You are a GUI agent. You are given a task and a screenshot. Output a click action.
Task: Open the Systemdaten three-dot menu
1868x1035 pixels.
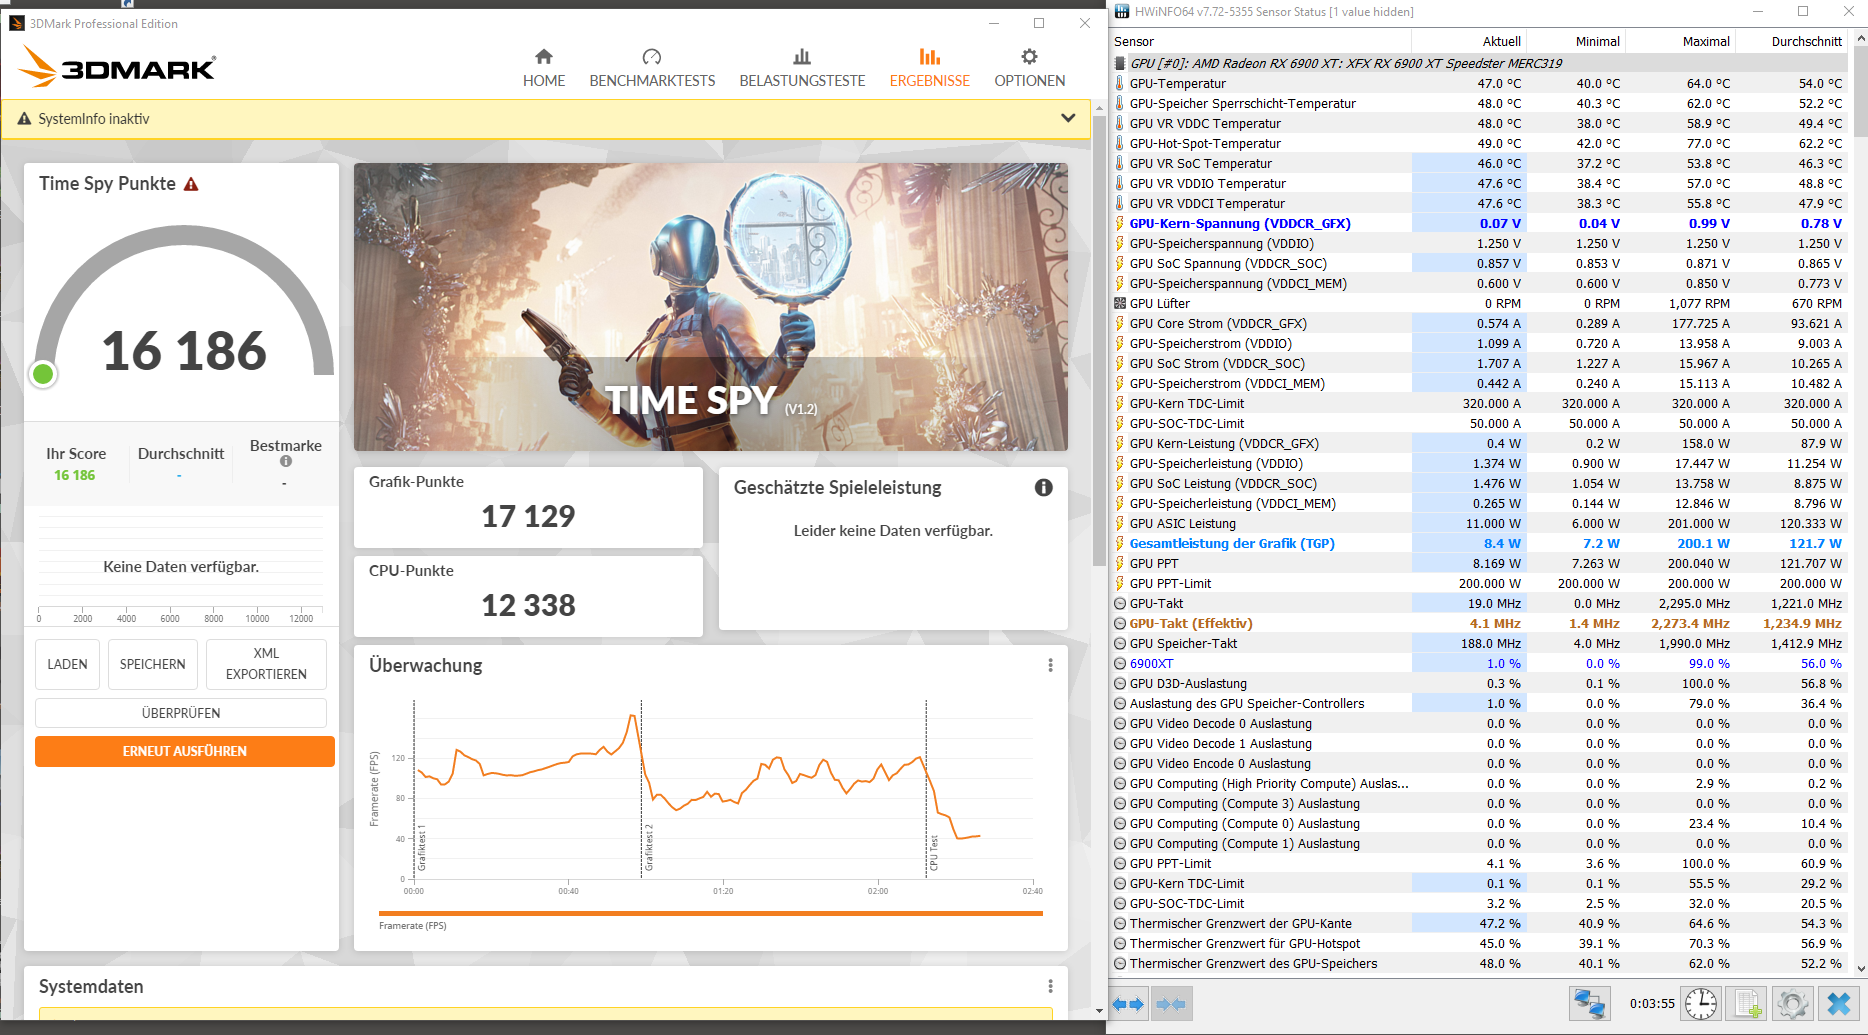tap(1050, 986)
